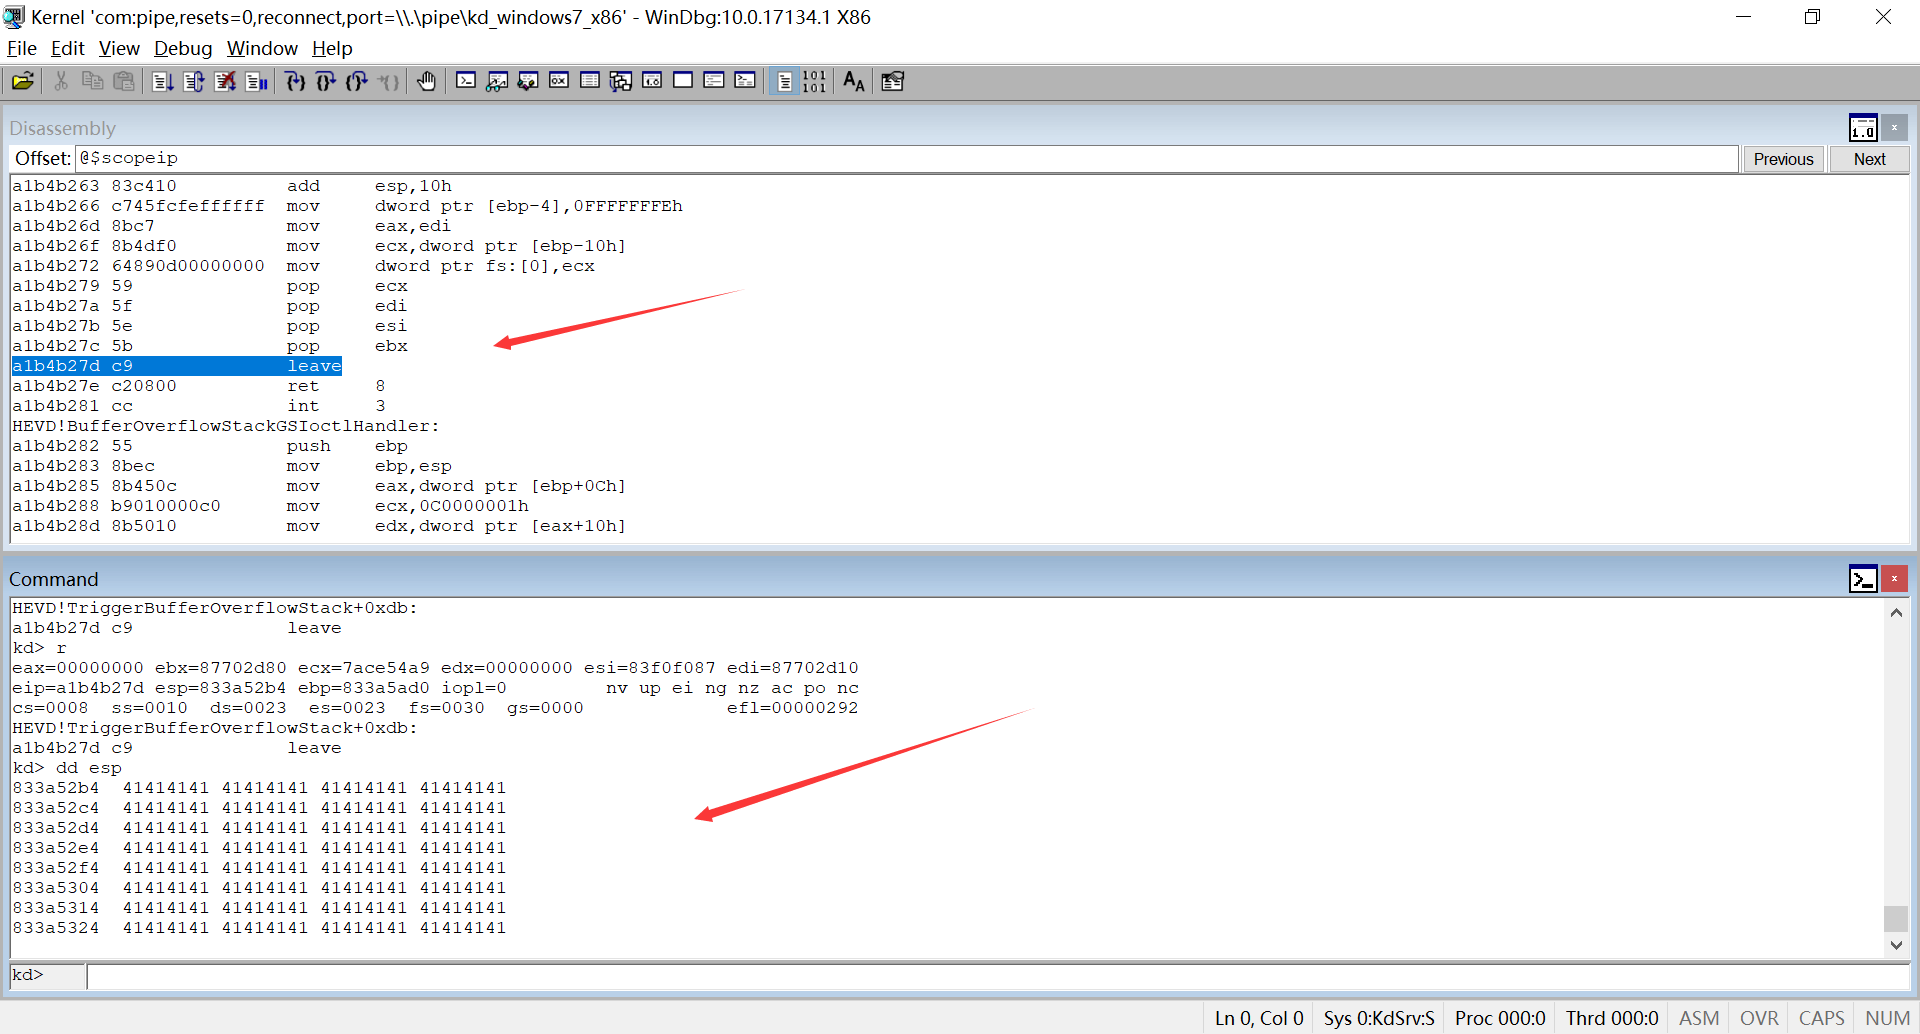Viewport: 1920px width, 1034px height.
Task: Click the Paste toolbar icon
Action: pyautogui.click(x=124, y=81)
